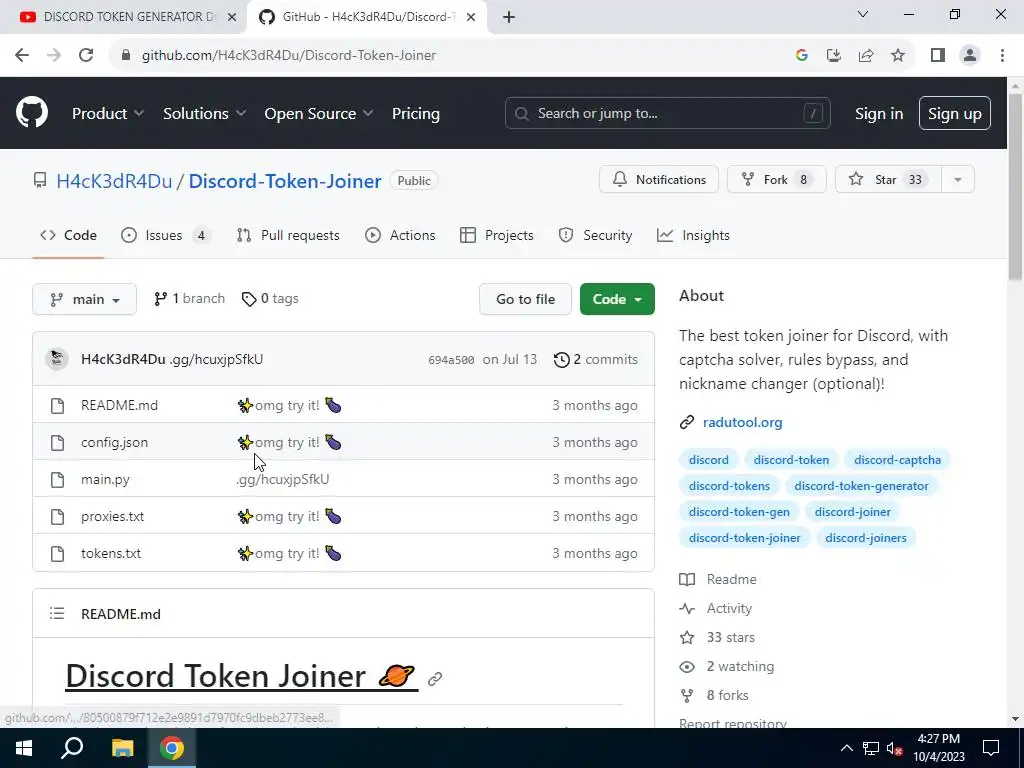Open the Pricing link

click(x=415, y=113)
